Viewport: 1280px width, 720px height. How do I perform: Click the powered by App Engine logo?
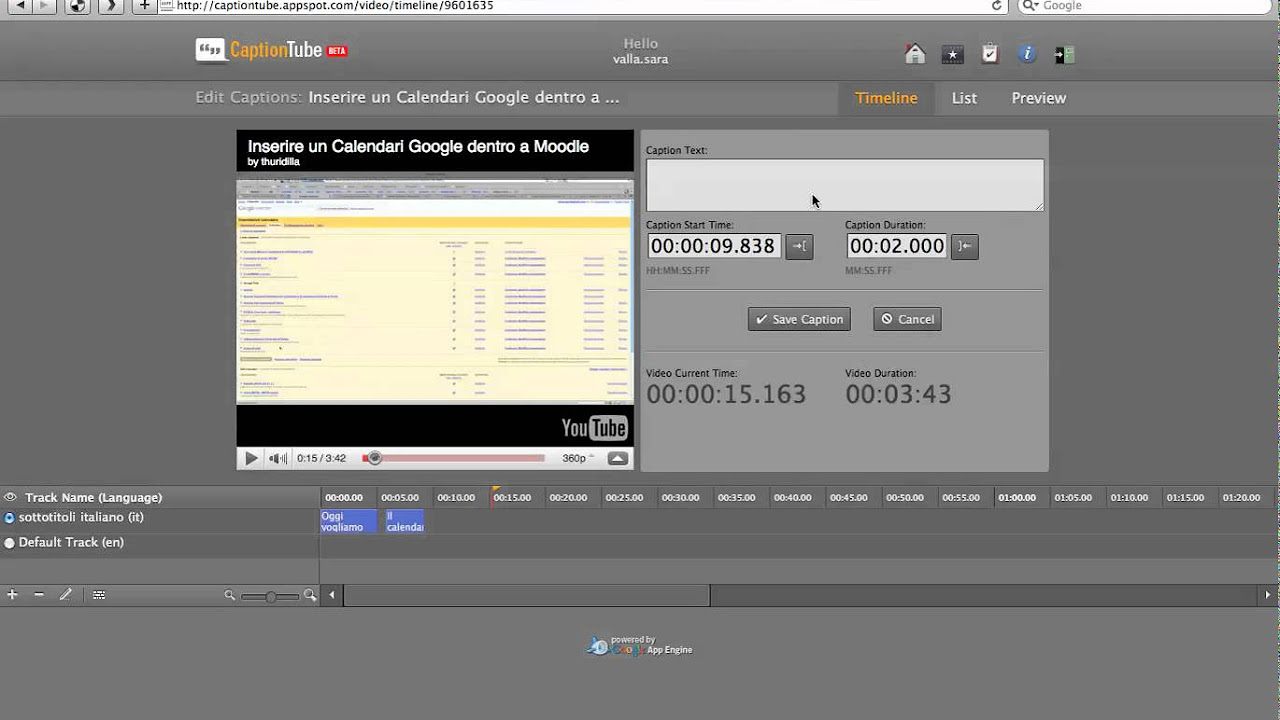[639, 645]
